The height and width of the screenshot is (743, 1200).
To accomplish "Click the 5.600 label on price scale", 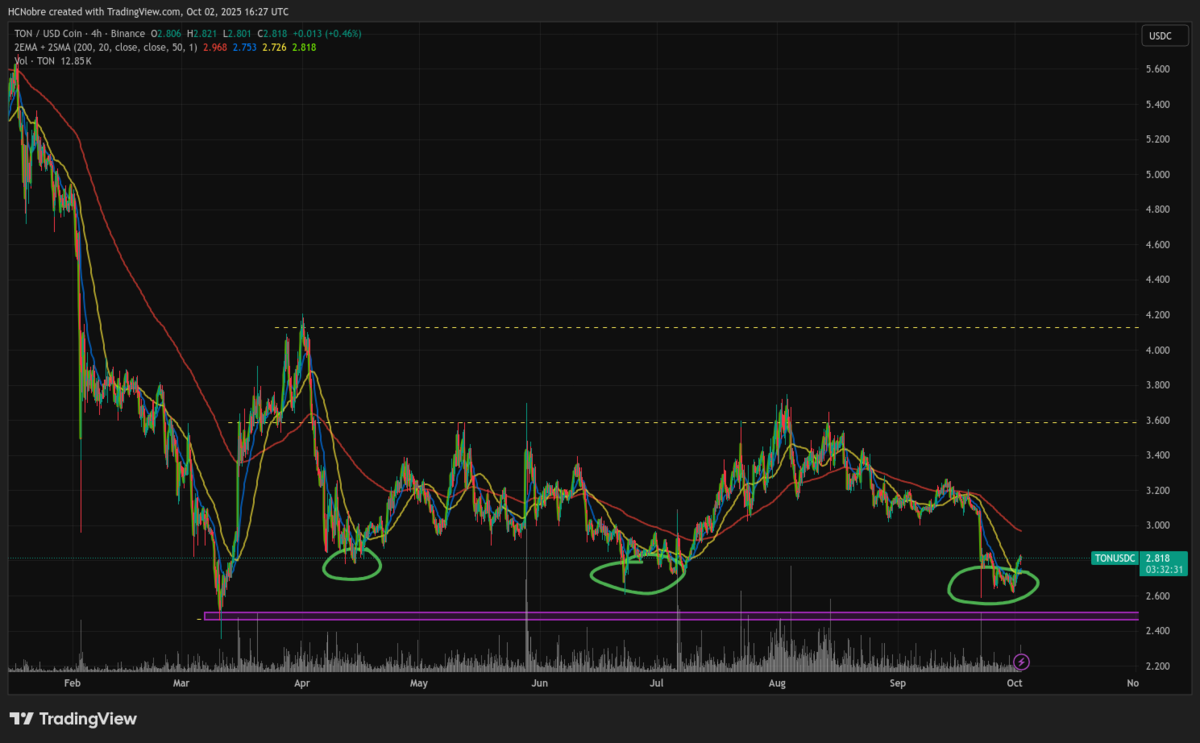I will pyautogui.click(x=1158, y=69).
